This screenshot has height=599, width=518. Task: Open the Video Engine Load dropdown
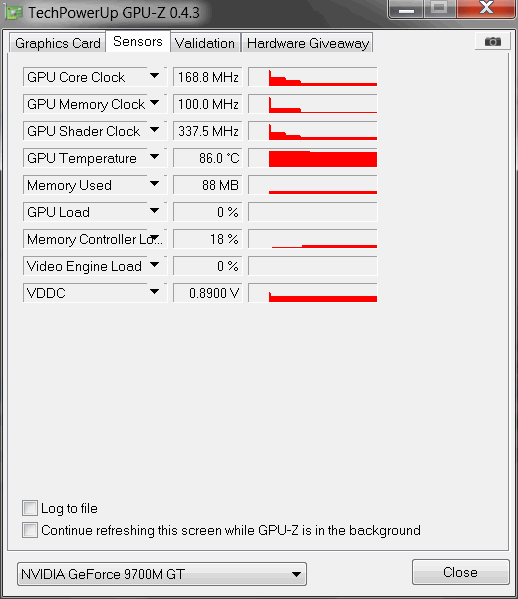[154, 265]
